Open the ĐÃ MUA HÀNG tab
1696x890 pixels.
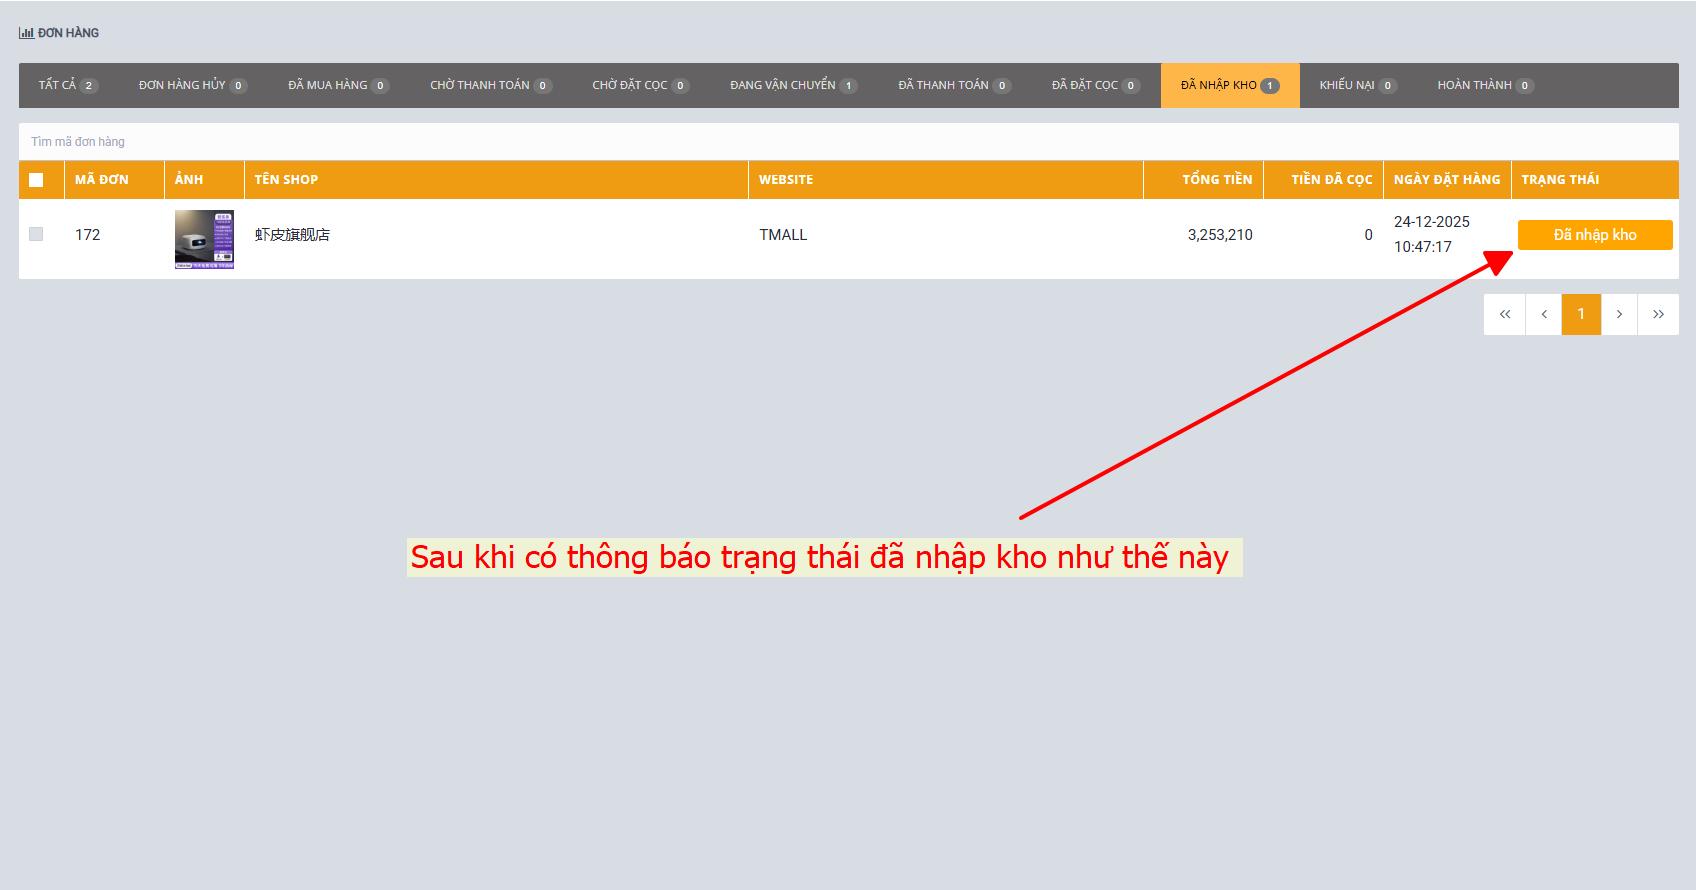coord(338,85)
